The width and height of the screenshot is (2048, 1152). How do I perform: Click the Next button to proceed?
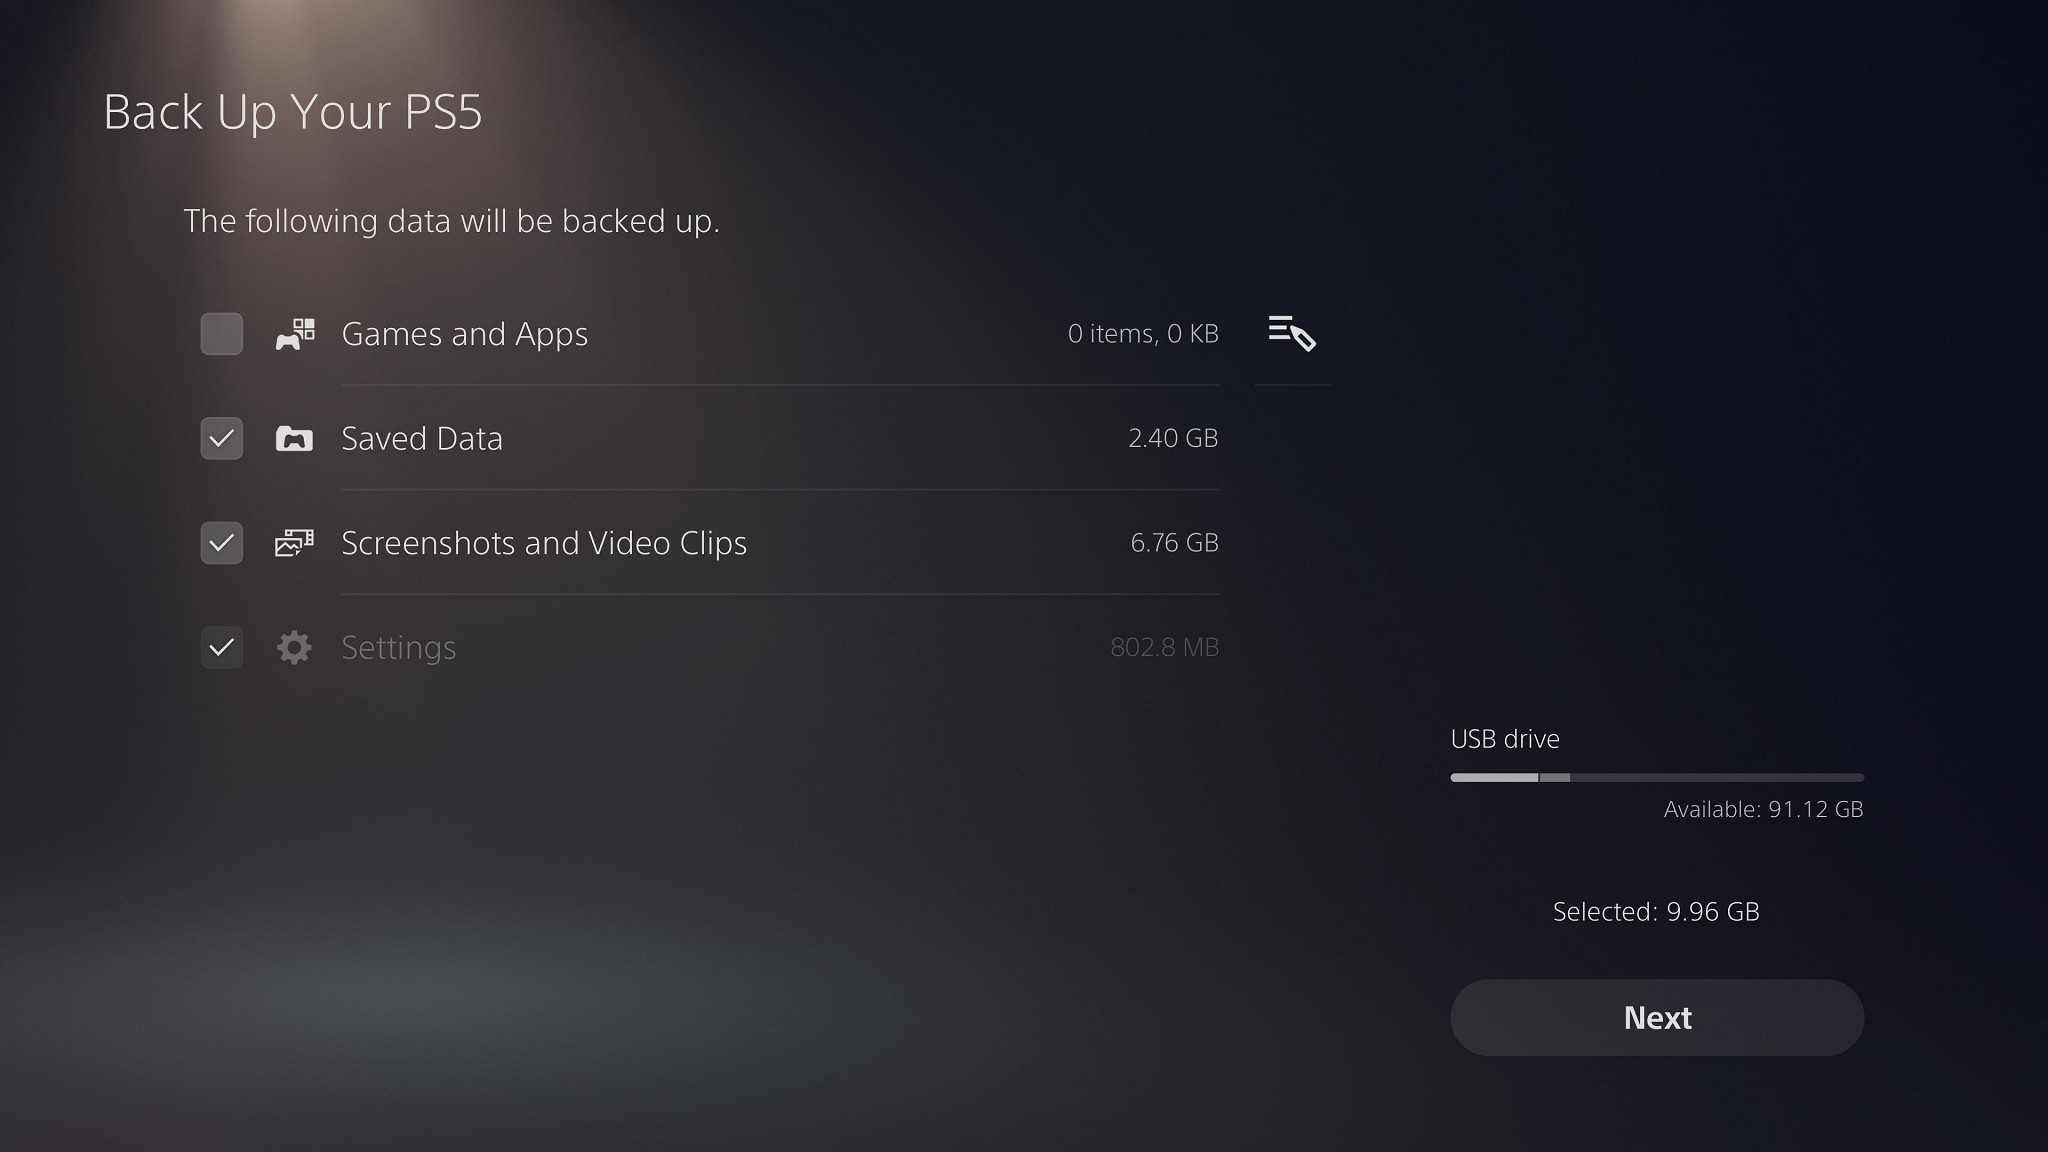[1657, 1017]
